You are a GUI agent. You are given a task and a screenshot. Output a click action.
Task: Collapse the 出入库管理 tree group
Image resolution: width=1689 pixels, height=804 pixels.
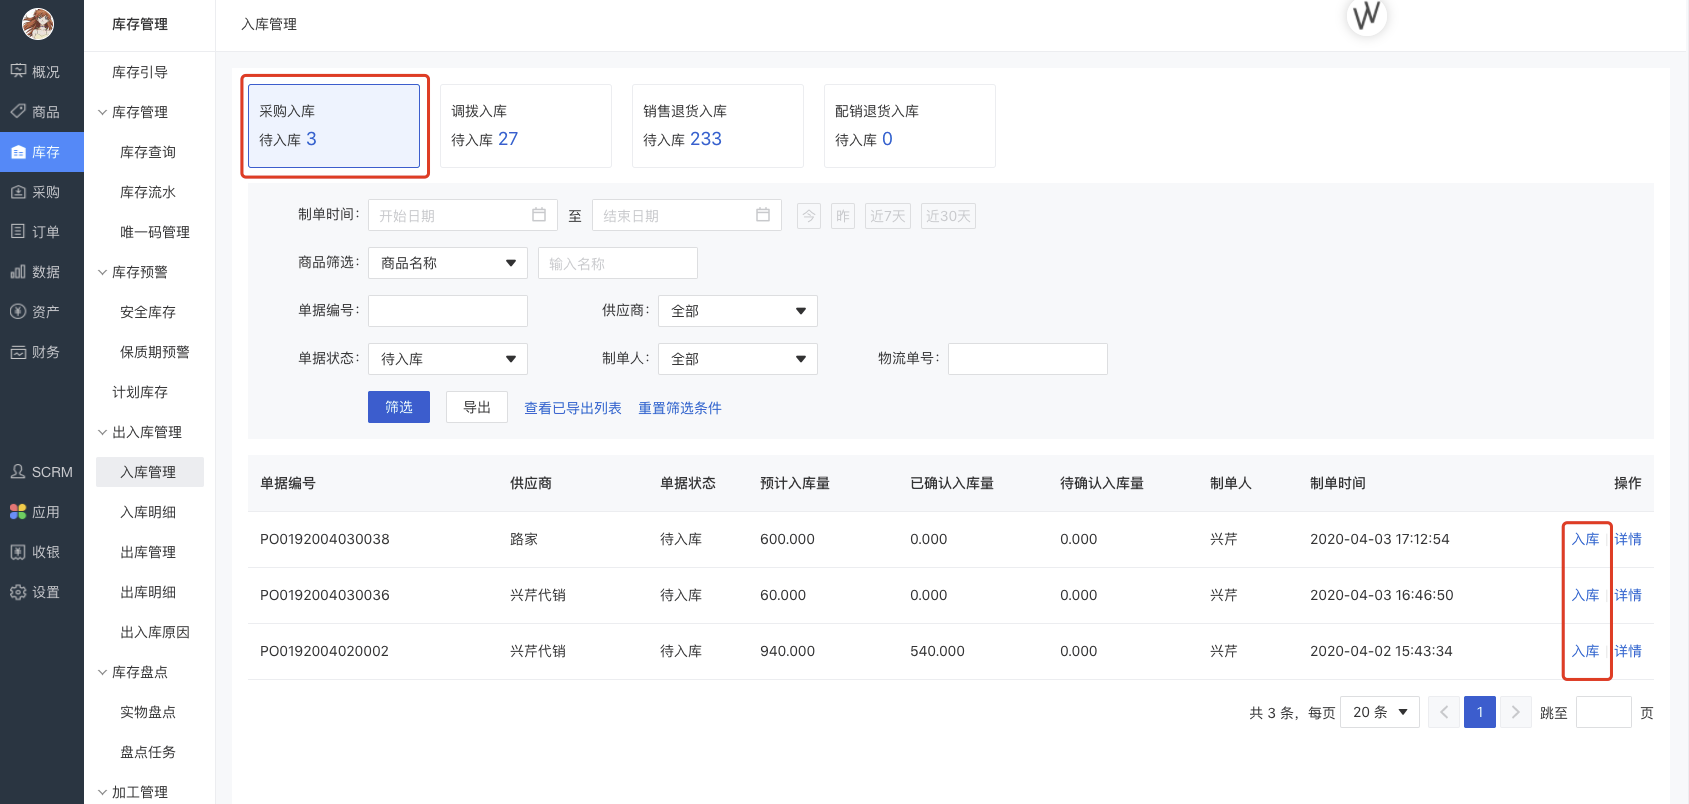click(102, 432)
